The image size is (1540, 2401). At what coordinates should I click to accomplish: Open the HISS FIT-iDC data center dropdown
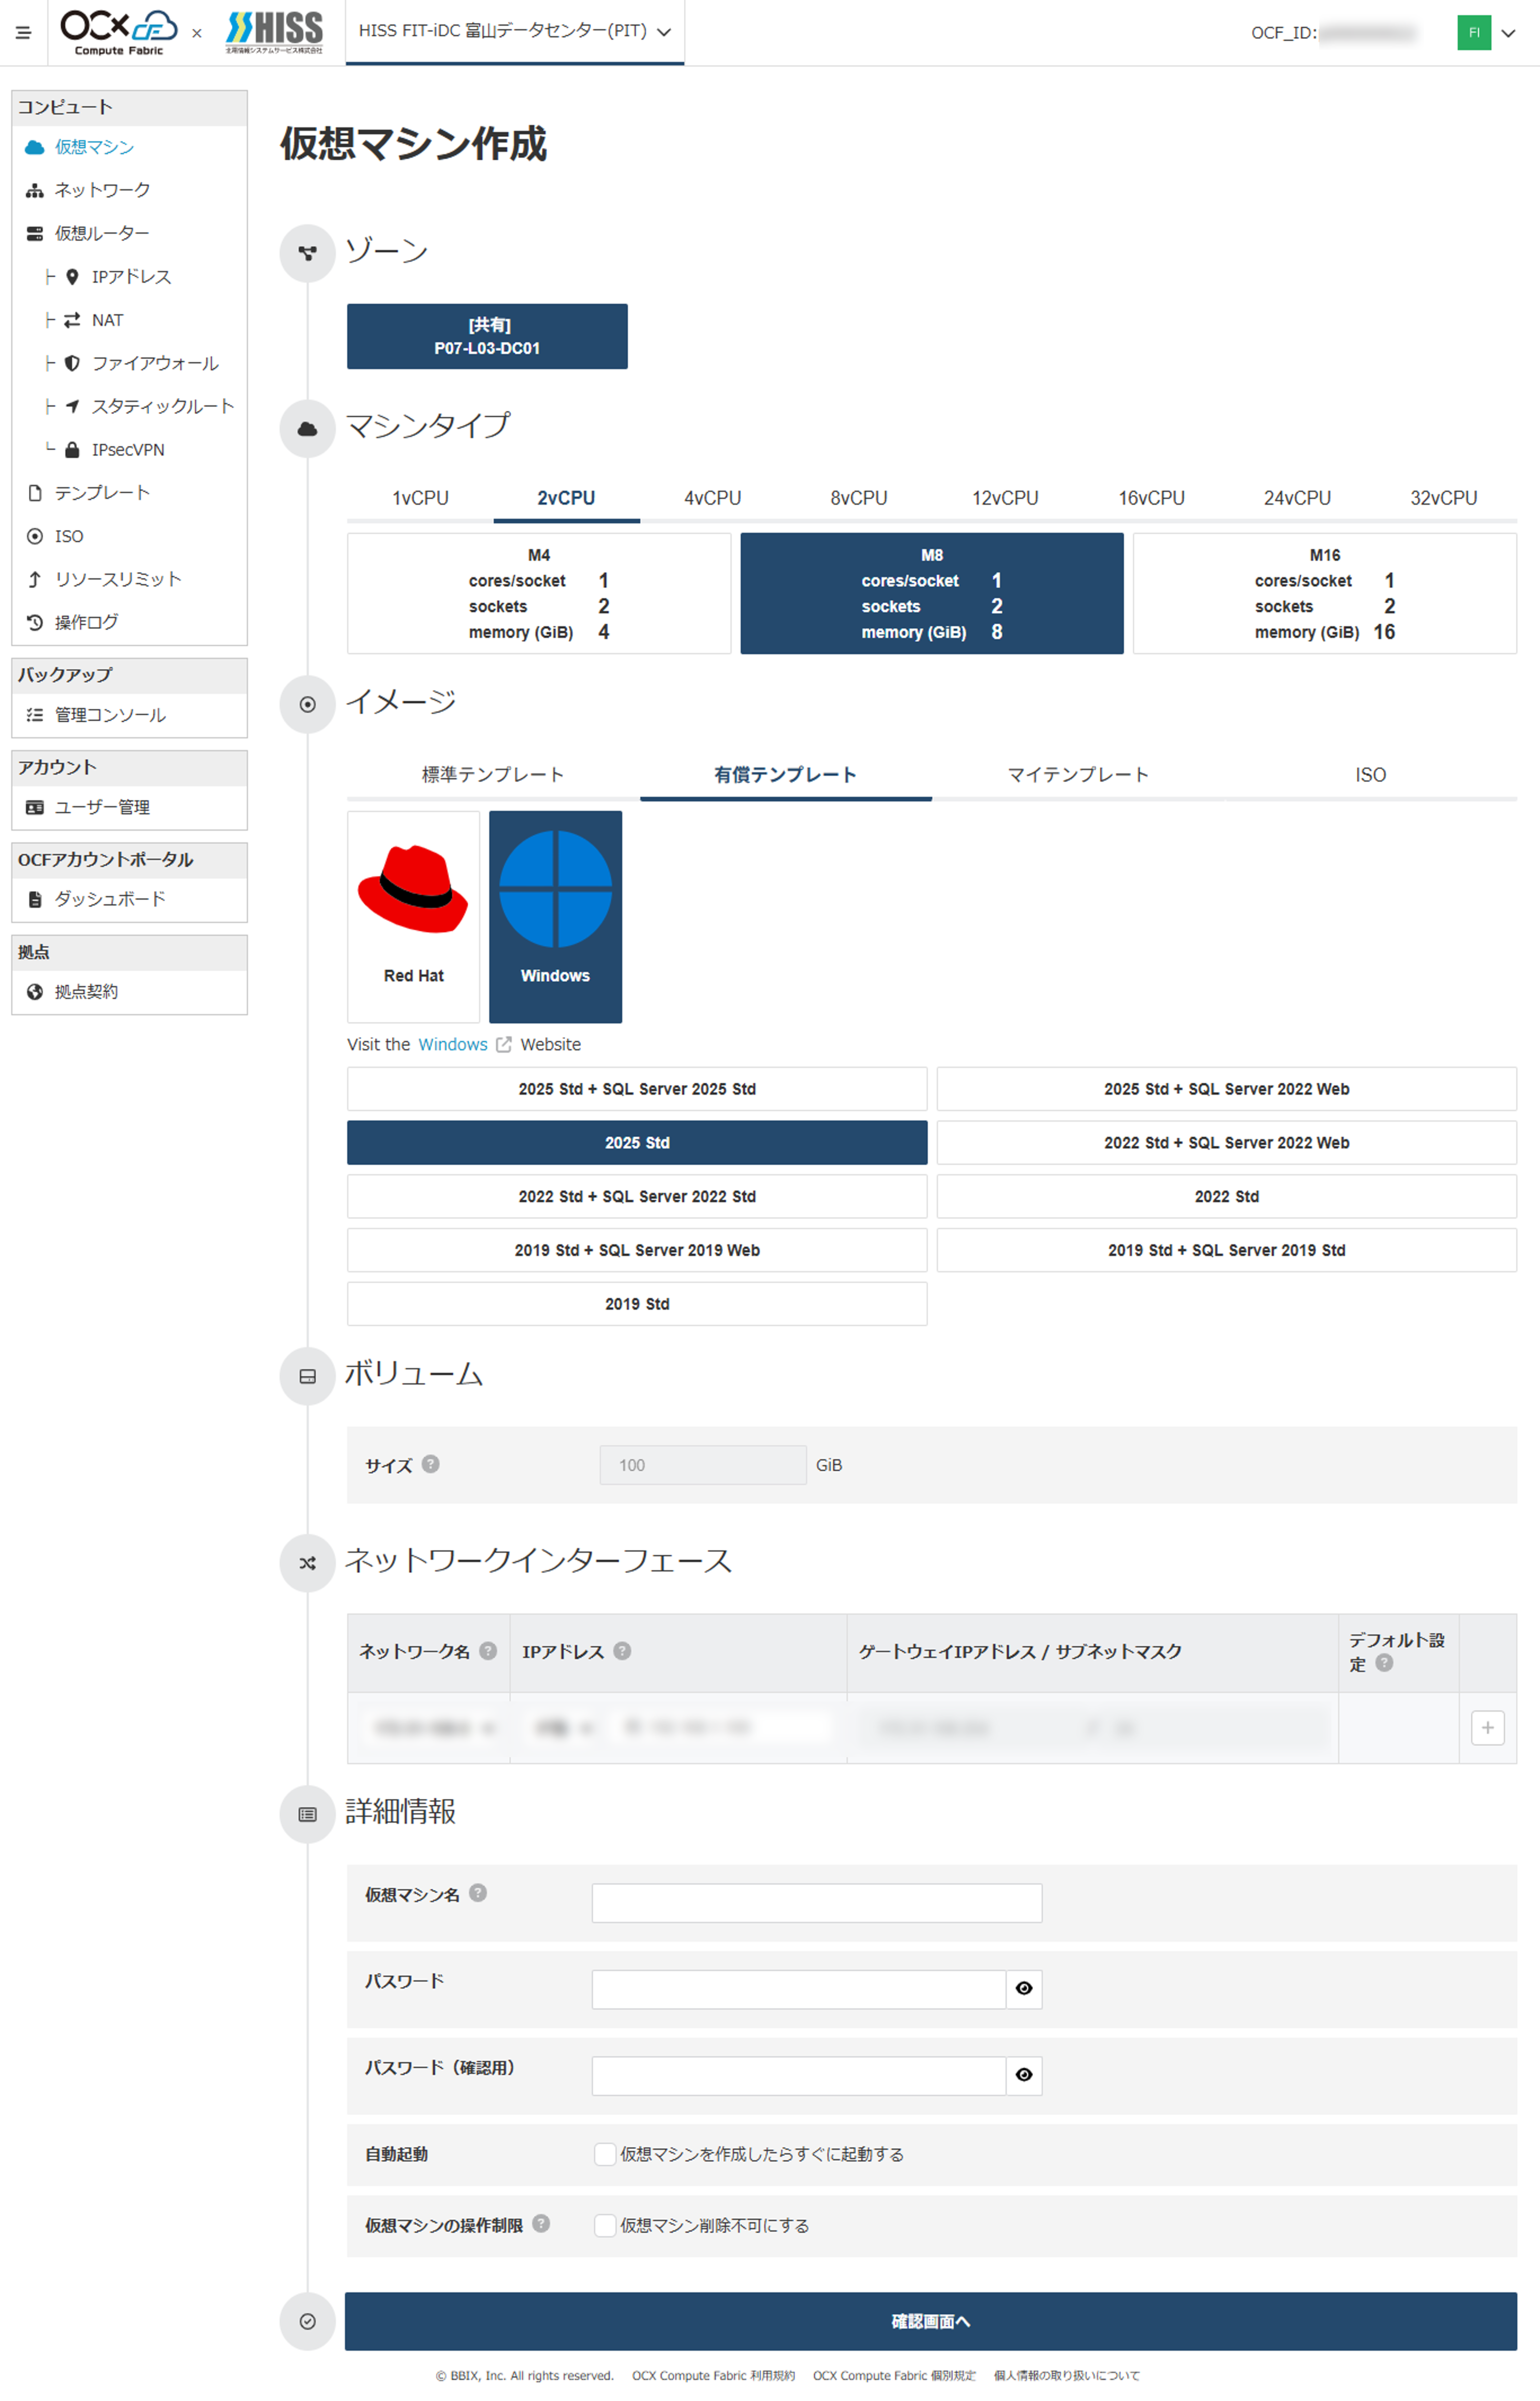pos(514,31)
